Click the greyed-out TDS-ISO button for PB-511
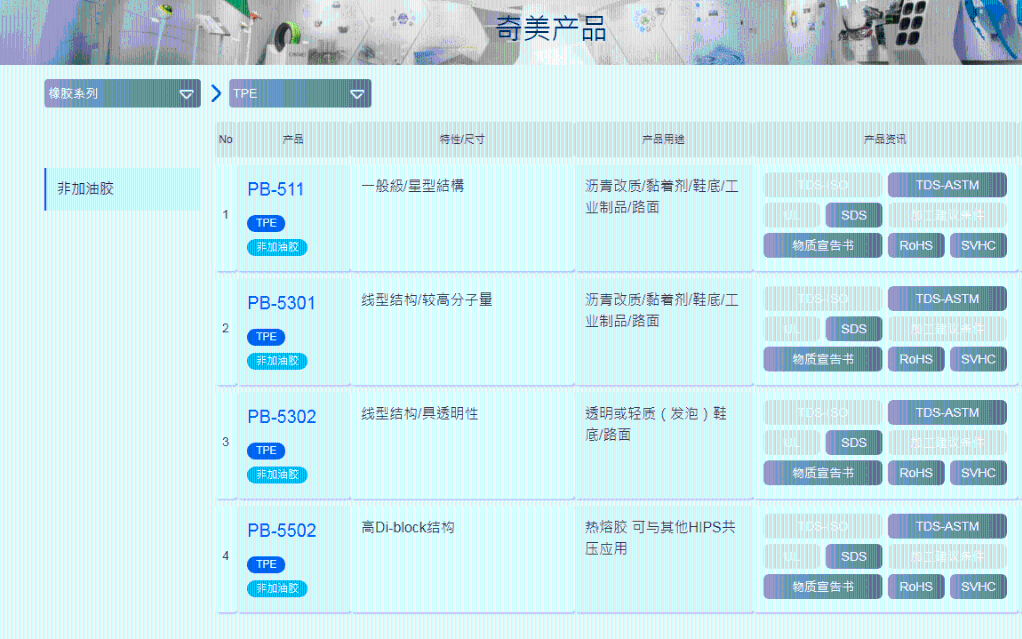The image size is (1022, 639). coord(823,185)
